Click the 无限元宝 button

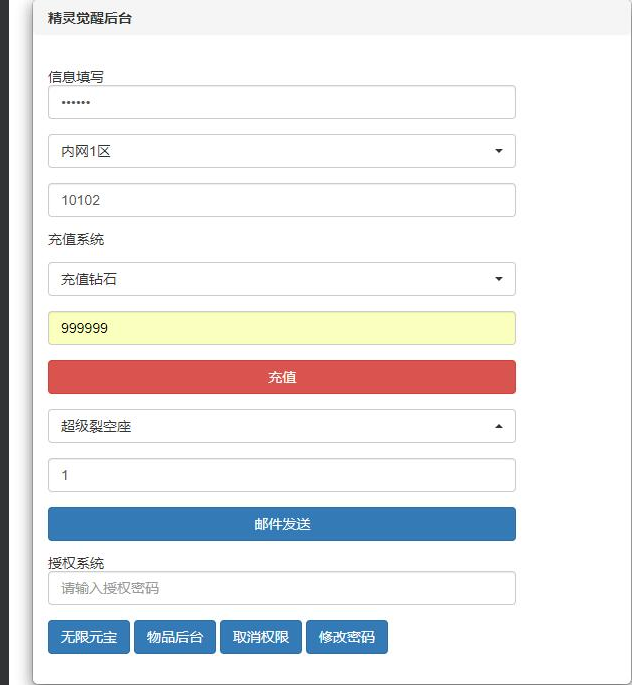click(x=89, y=637)
